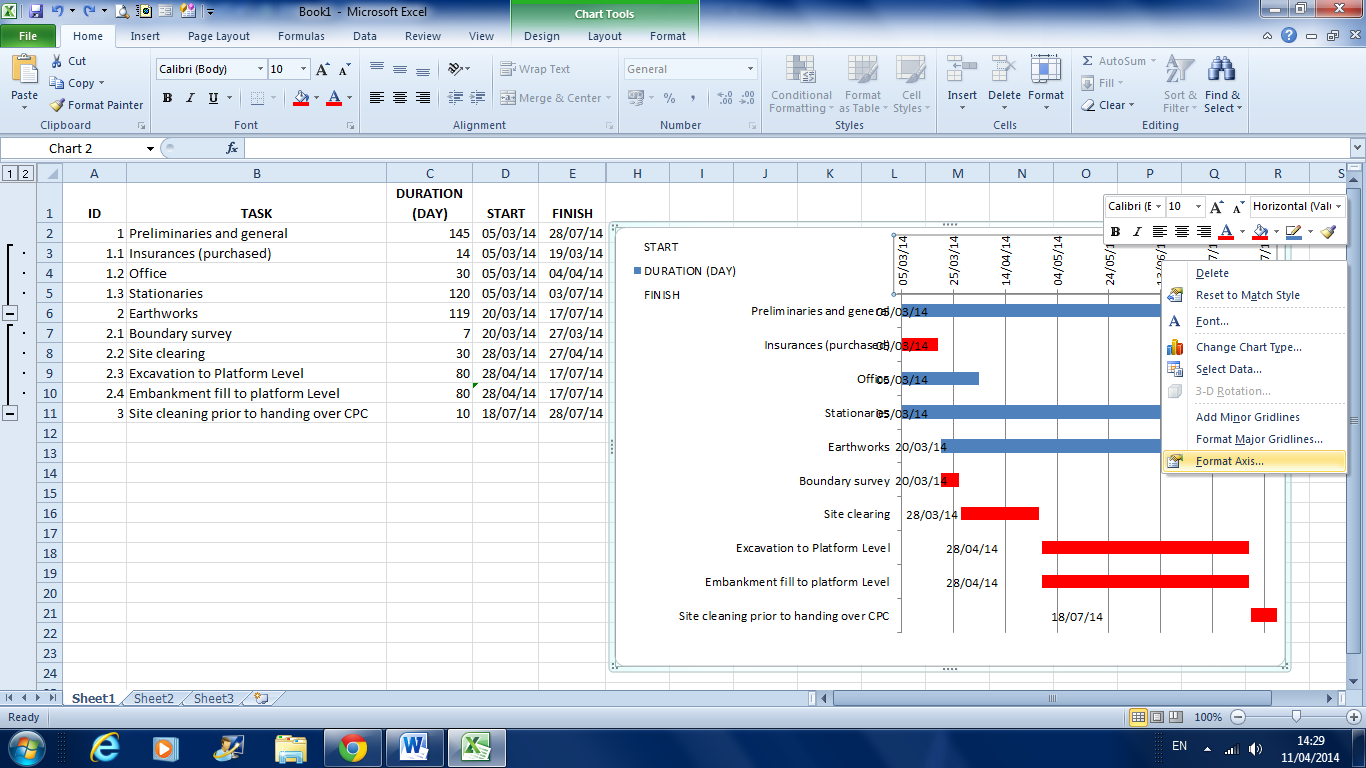Click Insert Function fx icon

pyautogui.click(x=232, y=148)
